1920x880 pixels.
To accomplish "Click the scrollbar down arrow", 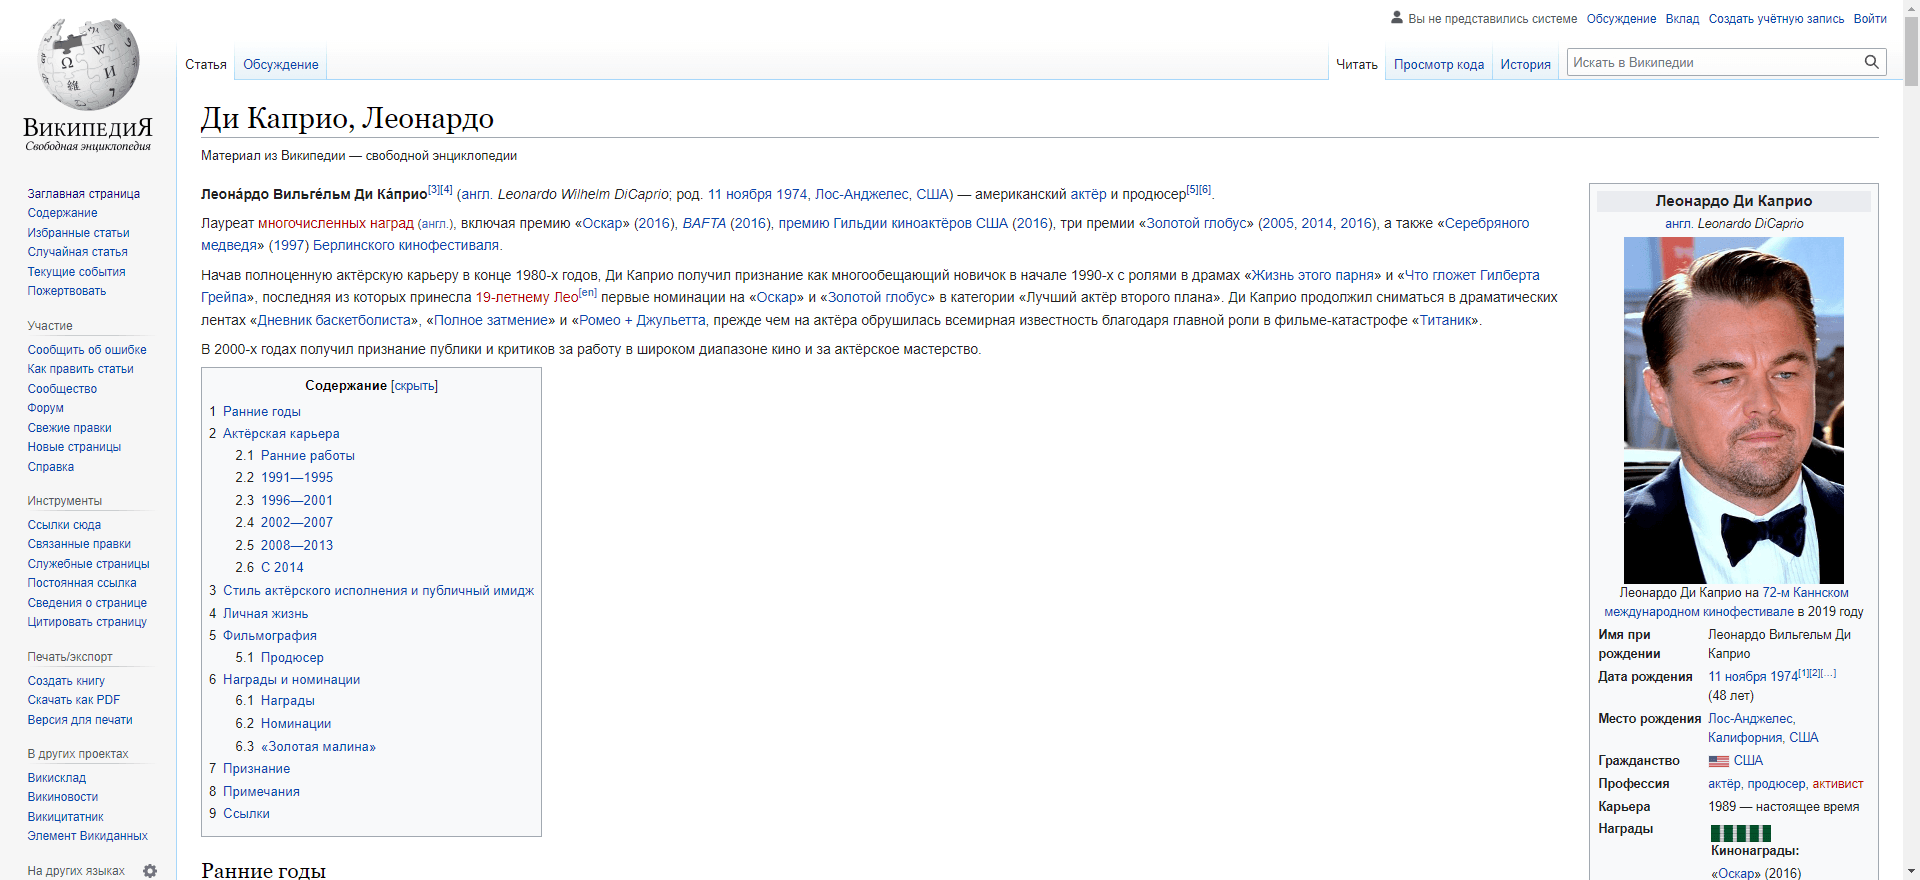I will (1911, 871).
